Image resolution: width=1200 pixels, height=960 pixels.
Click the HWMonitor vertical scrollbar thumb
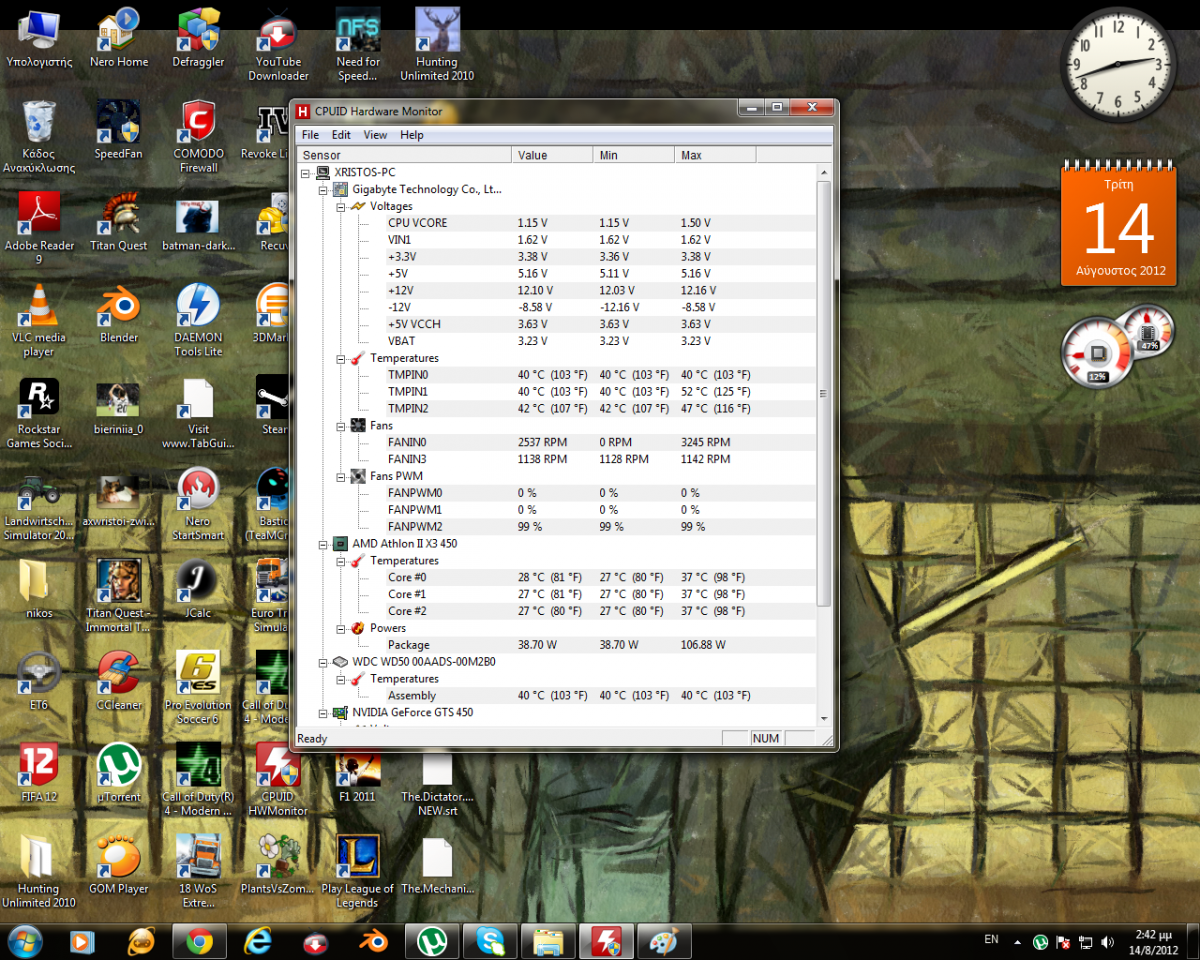[x=824, y=393]
